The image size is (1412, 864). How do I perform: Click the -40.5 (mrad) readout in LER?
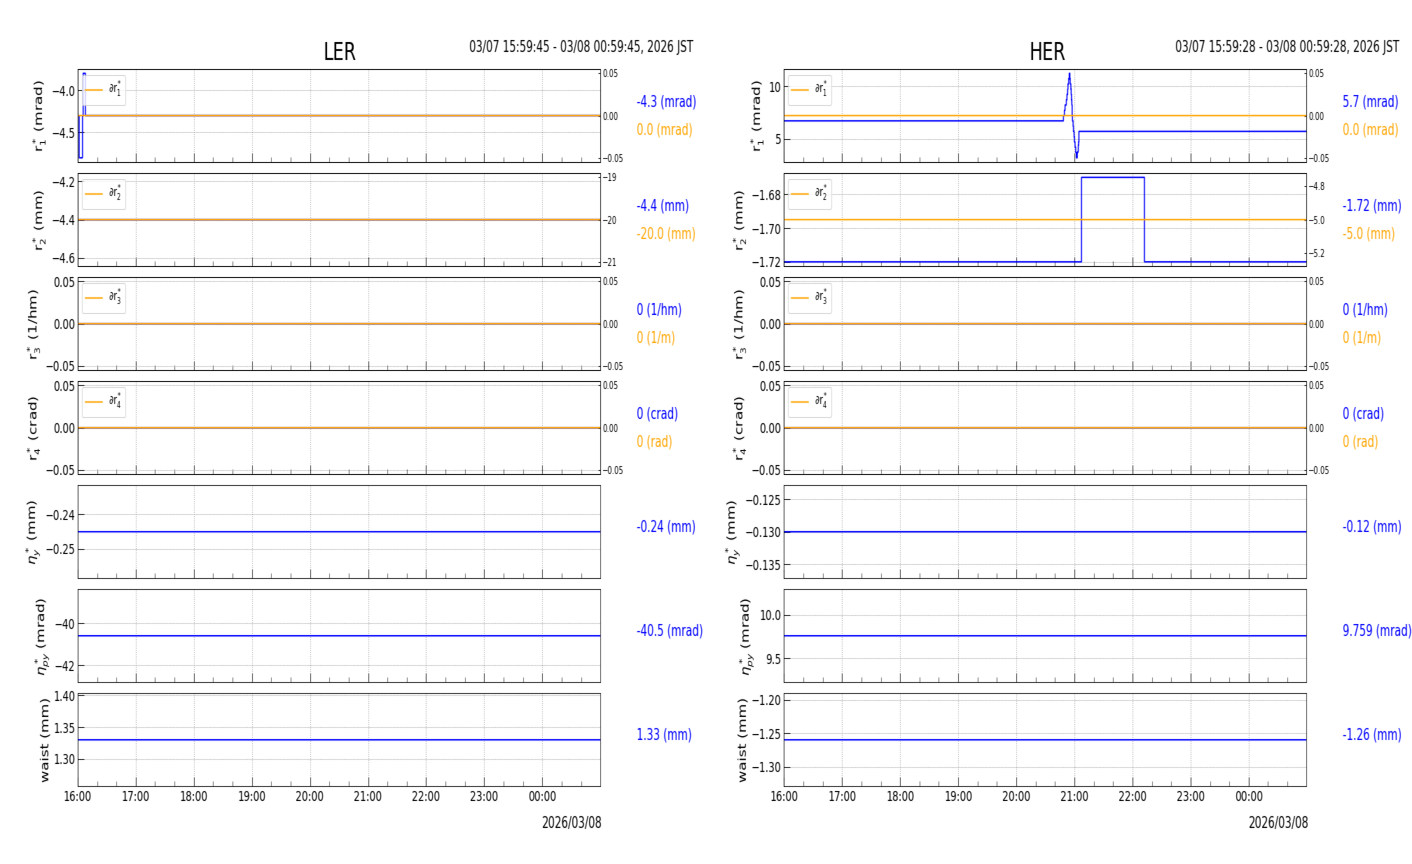pyautogui.click(x=669, y=631)
